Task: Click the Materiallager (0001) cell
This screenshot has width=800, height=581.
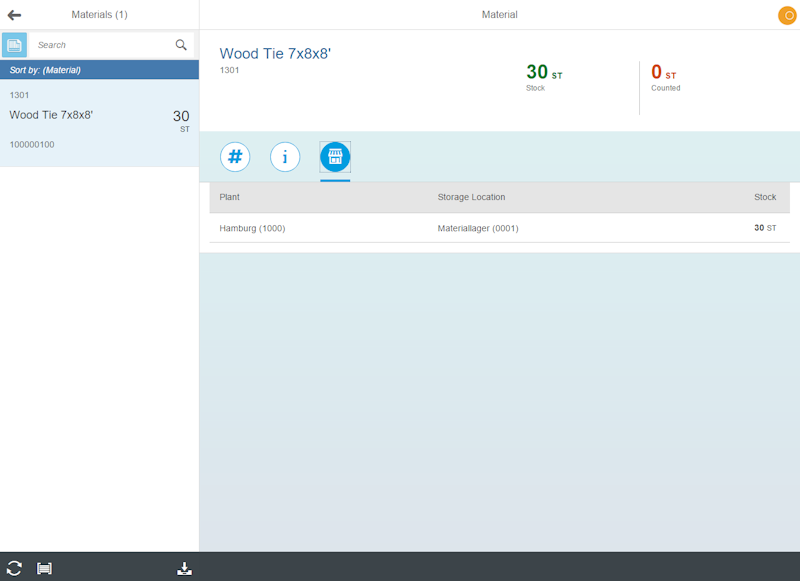Action: tap(478, 228)
